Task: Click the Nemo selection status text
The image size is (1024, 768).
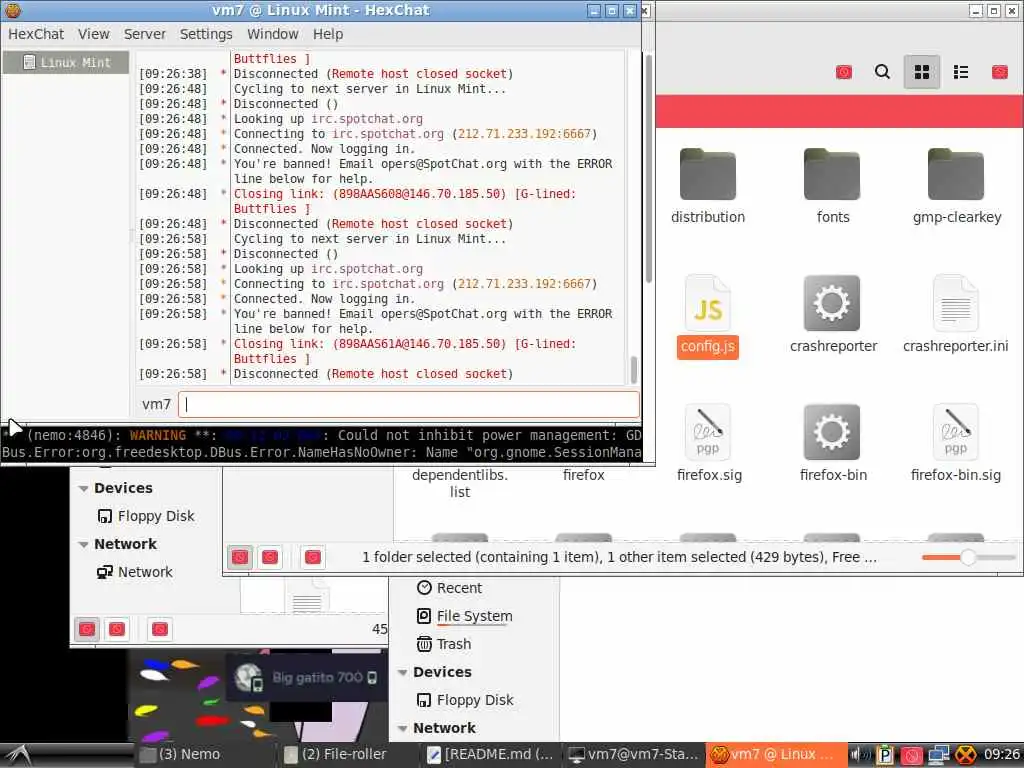Action: tap(619, 557)
